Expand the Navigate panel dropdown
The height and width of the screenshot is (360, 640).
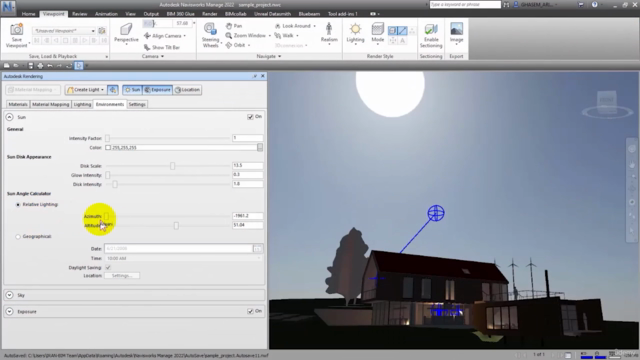tap(280, 56)
